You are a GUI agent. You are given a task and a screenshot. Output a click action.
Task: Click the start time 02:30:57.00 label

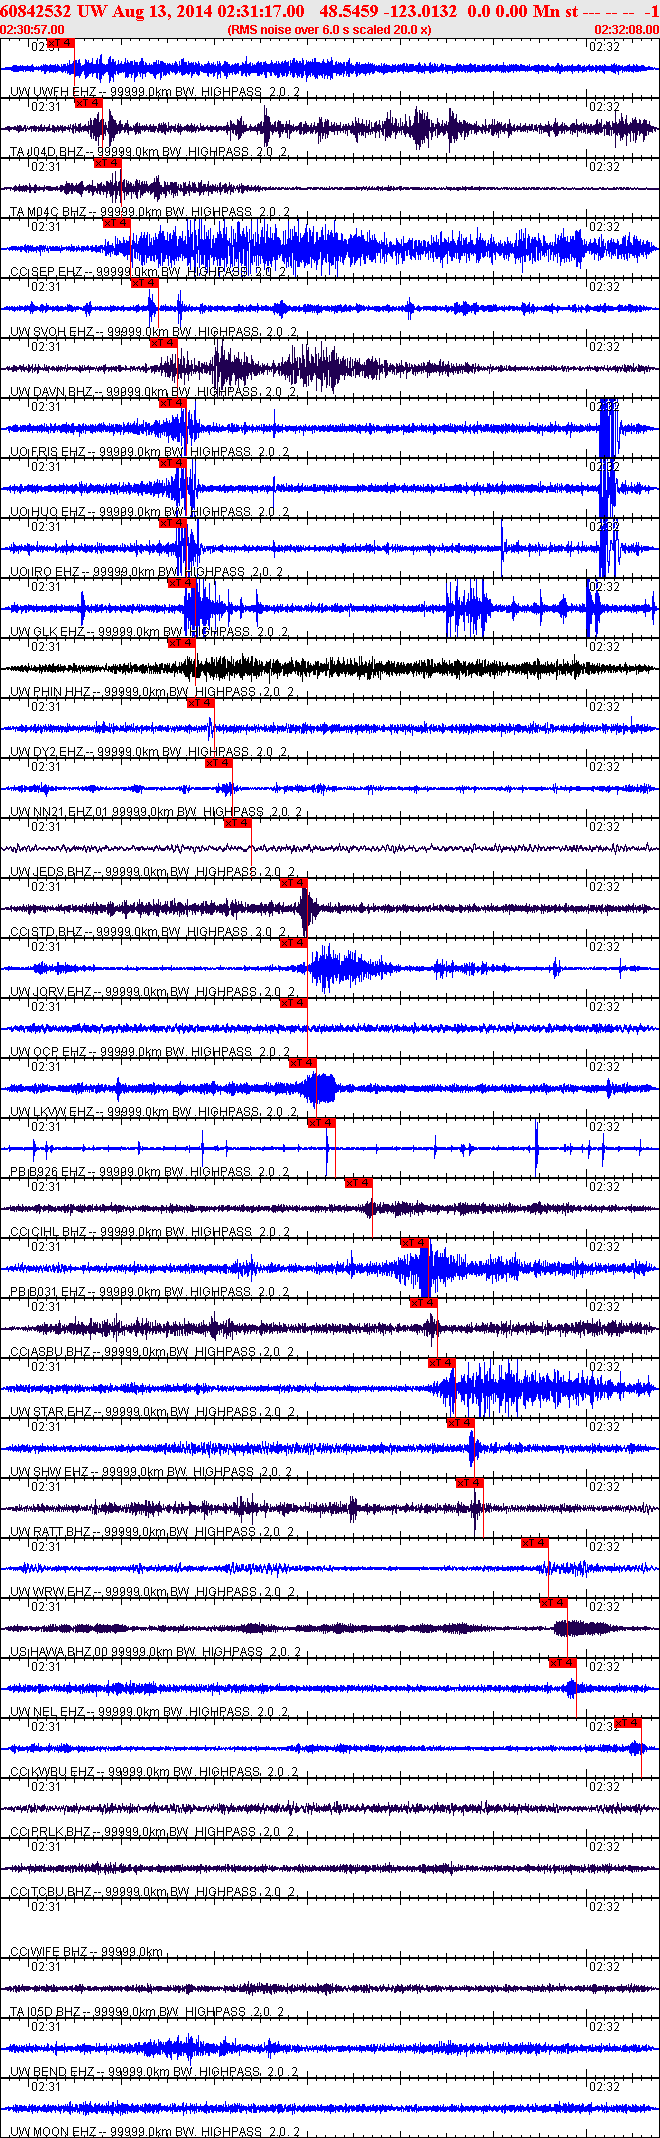tap(32, 30)
